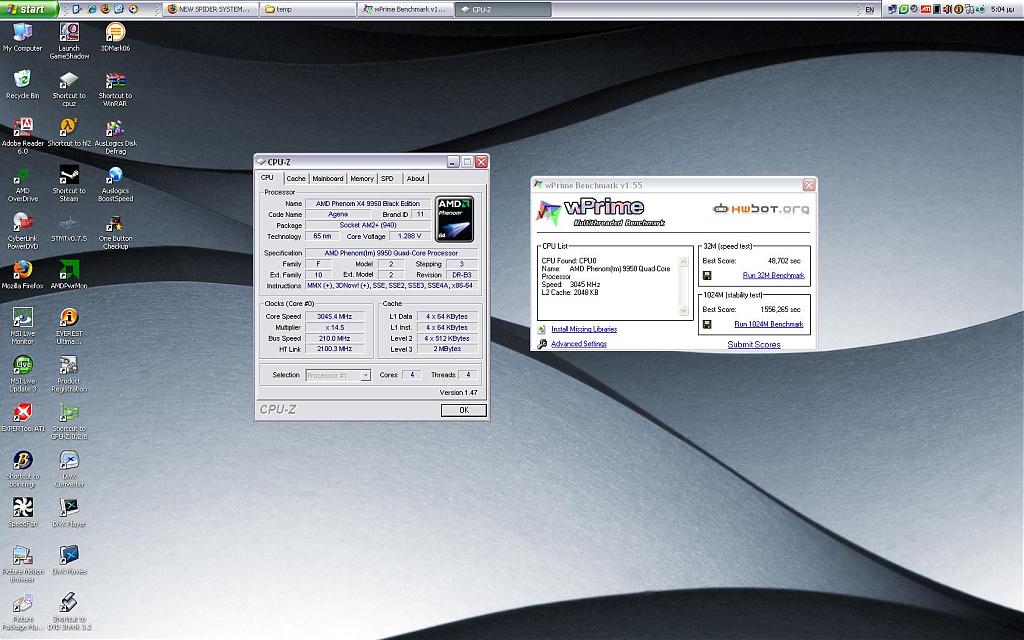Screen dimensions: 1024x640
Task: Minimize the CPU-Z window
Action: pyautogui.click(x=453, y=162)
